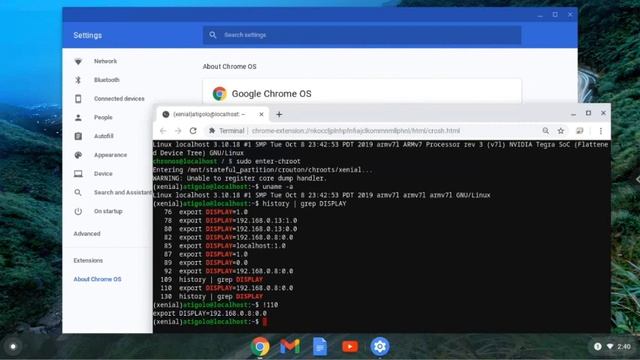Bookmark this page with star icon
The width and height of the screenshot is (640, 360).
(561, 131)
